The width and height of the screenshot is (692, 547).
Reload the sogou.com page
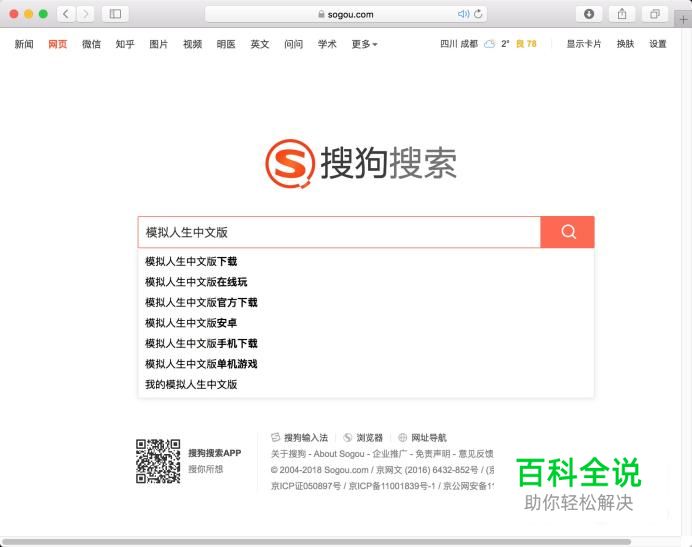[478, 14]
